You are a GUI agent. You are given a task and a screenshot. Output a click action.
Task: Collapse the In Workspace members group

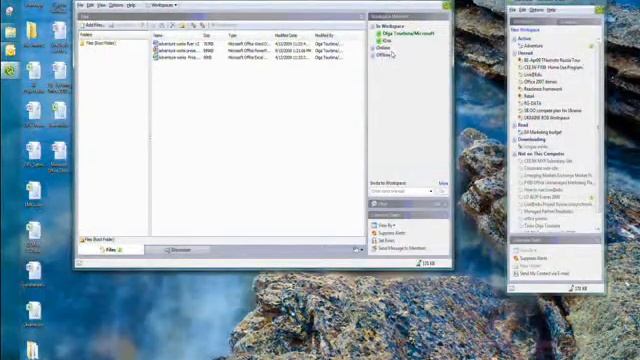[373, 27]
